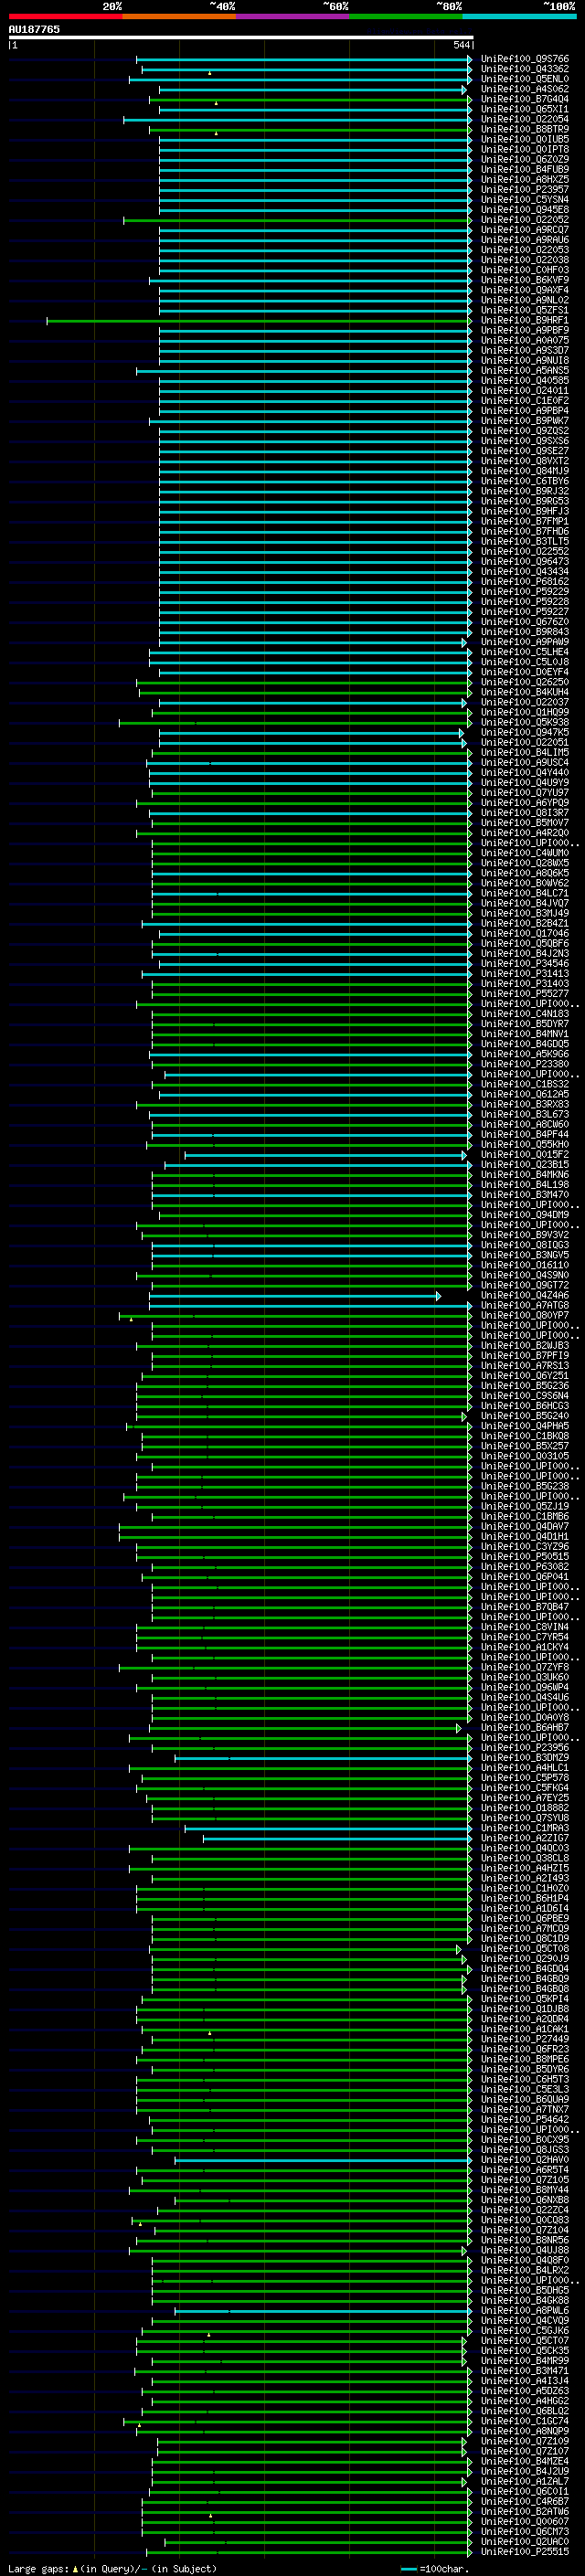Select the UniRef100_Q7YU97 label
Image resolution: width=585 pixels, height=2576 pixels.
click(x=524, y=793)
